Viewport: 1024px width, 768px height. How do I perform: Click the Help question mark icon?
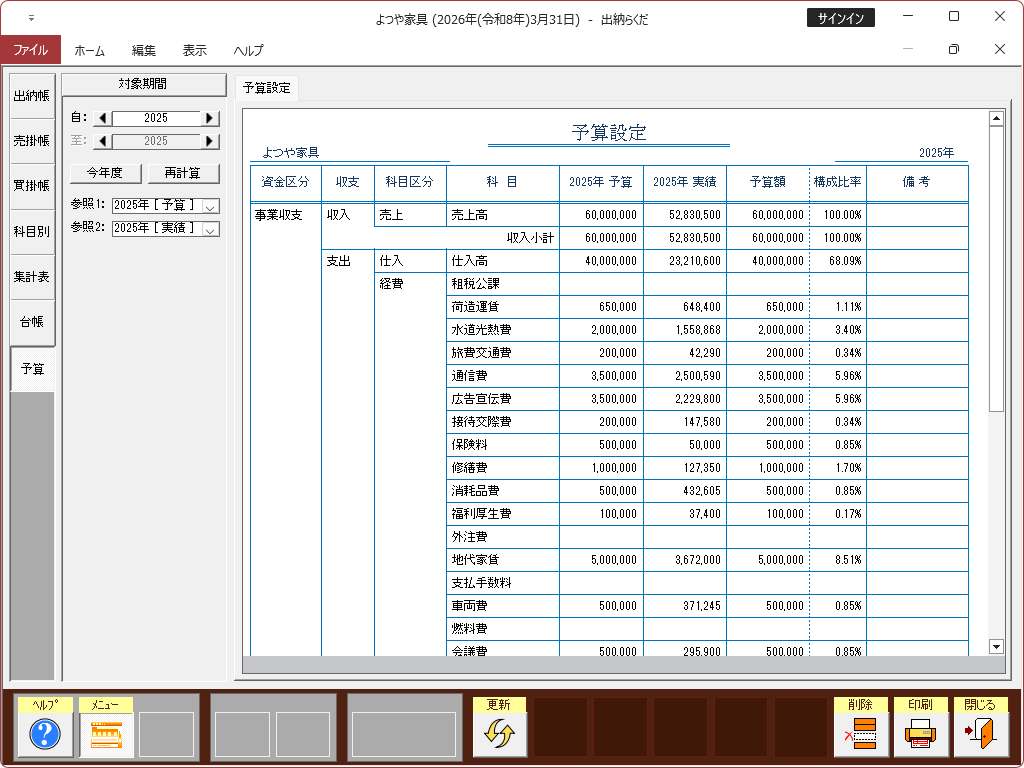pyautogui.click(x=45, y=735)
